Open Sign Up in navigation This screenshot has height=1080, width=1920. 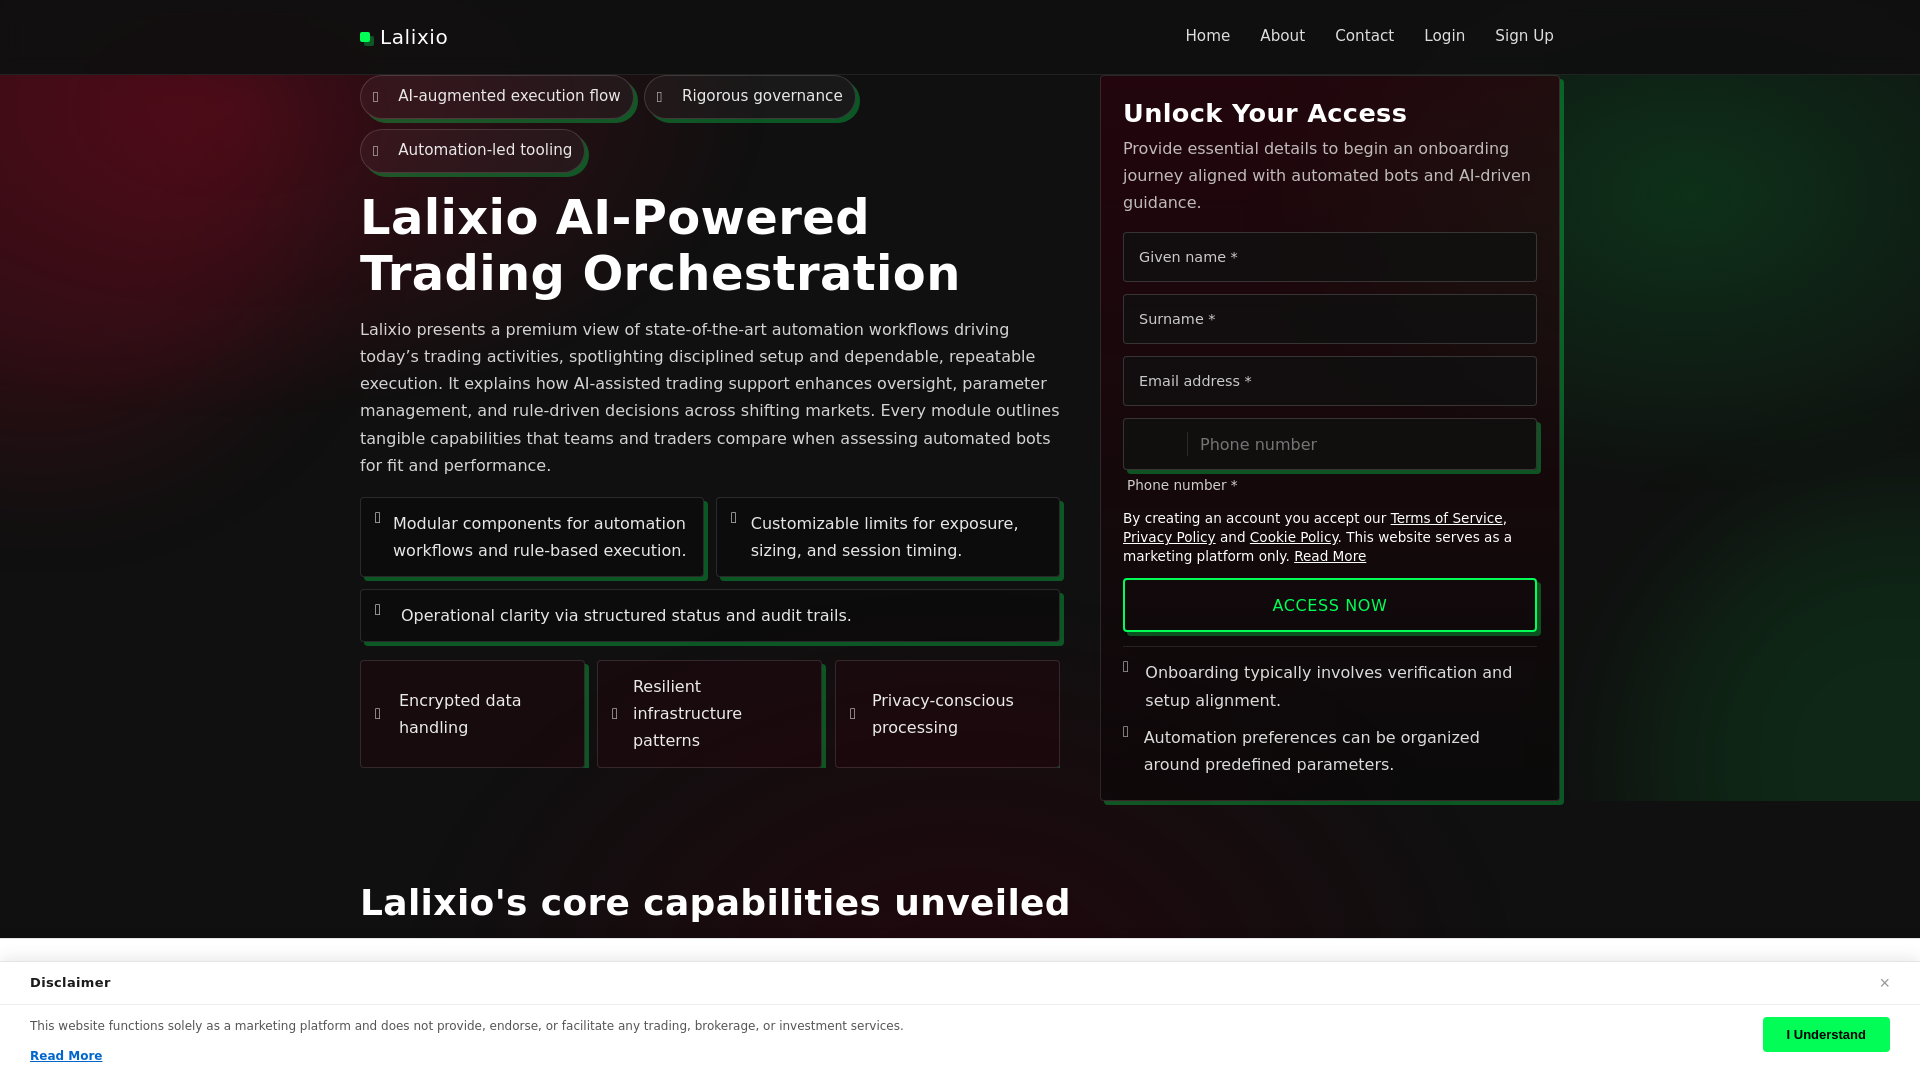point(1524,36)
